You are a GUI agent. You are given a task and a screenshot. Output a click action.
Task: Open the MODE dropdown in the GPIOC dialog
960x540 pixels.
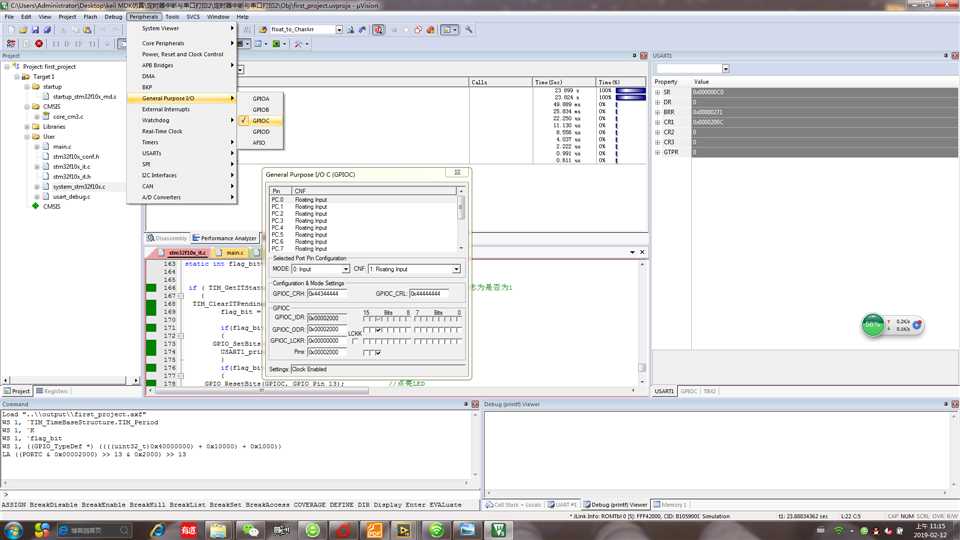click(346, 269)
